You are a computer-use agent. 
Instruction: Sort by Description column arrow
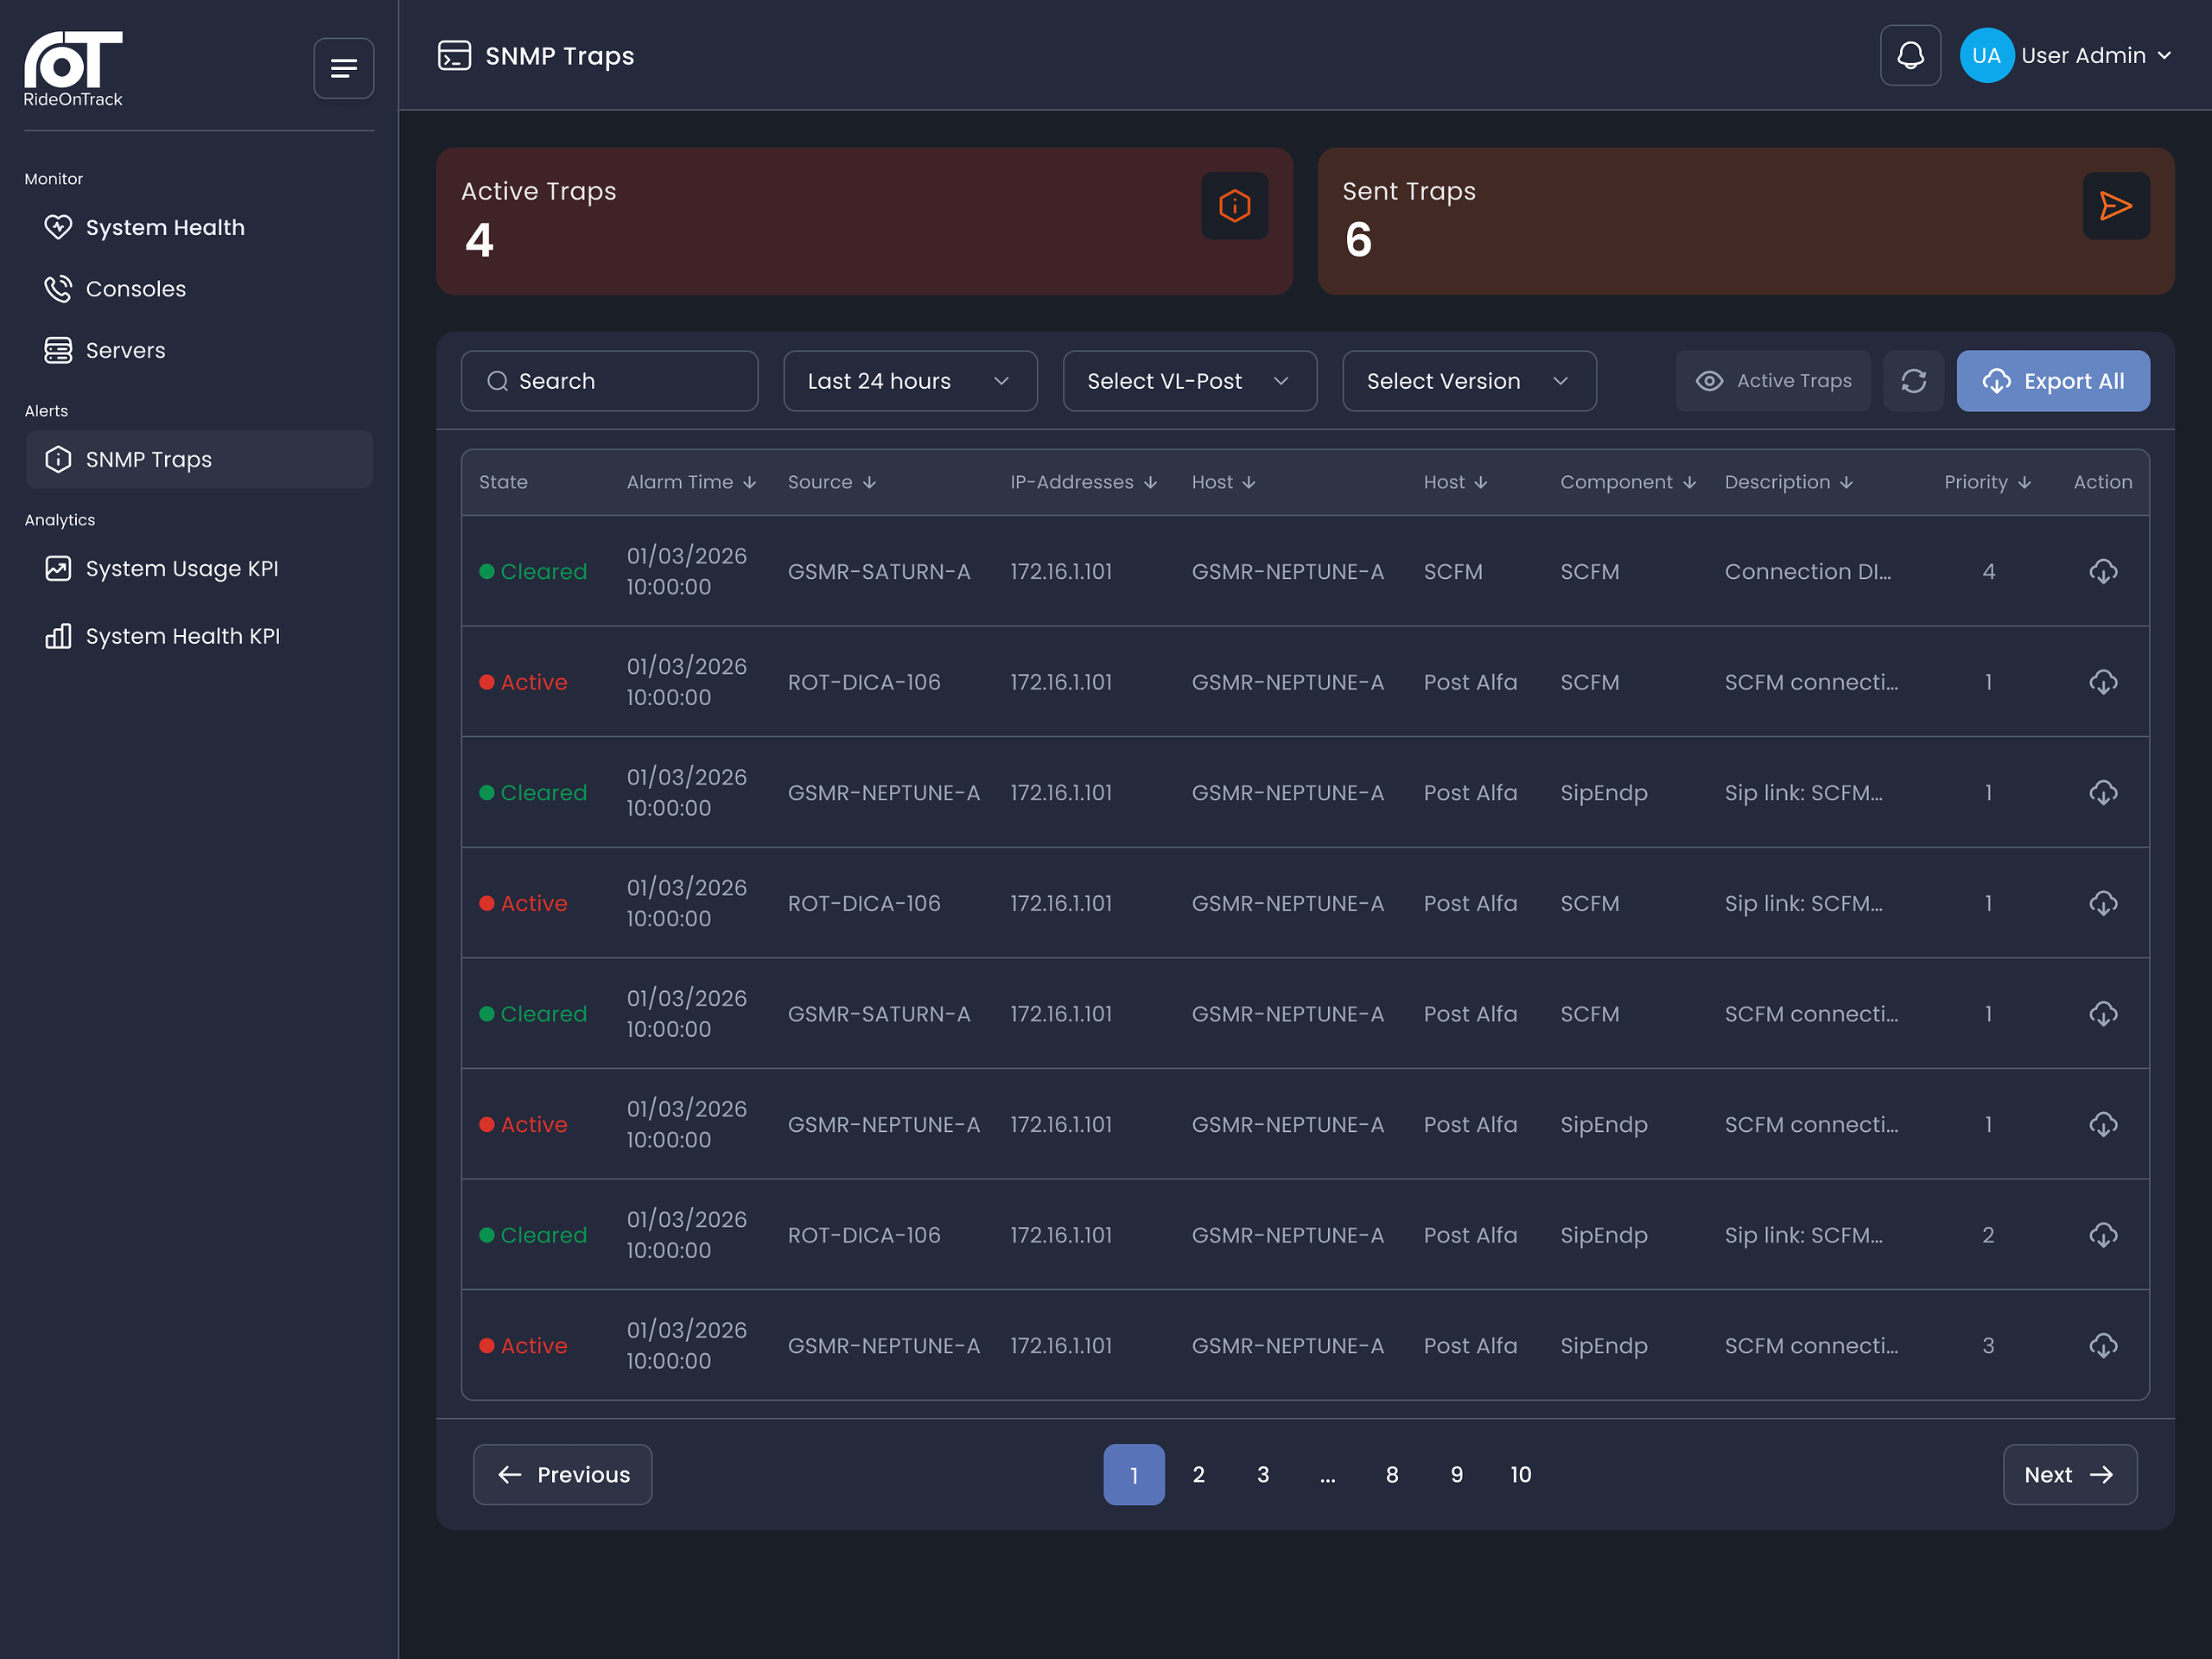tap(1846, 482)
